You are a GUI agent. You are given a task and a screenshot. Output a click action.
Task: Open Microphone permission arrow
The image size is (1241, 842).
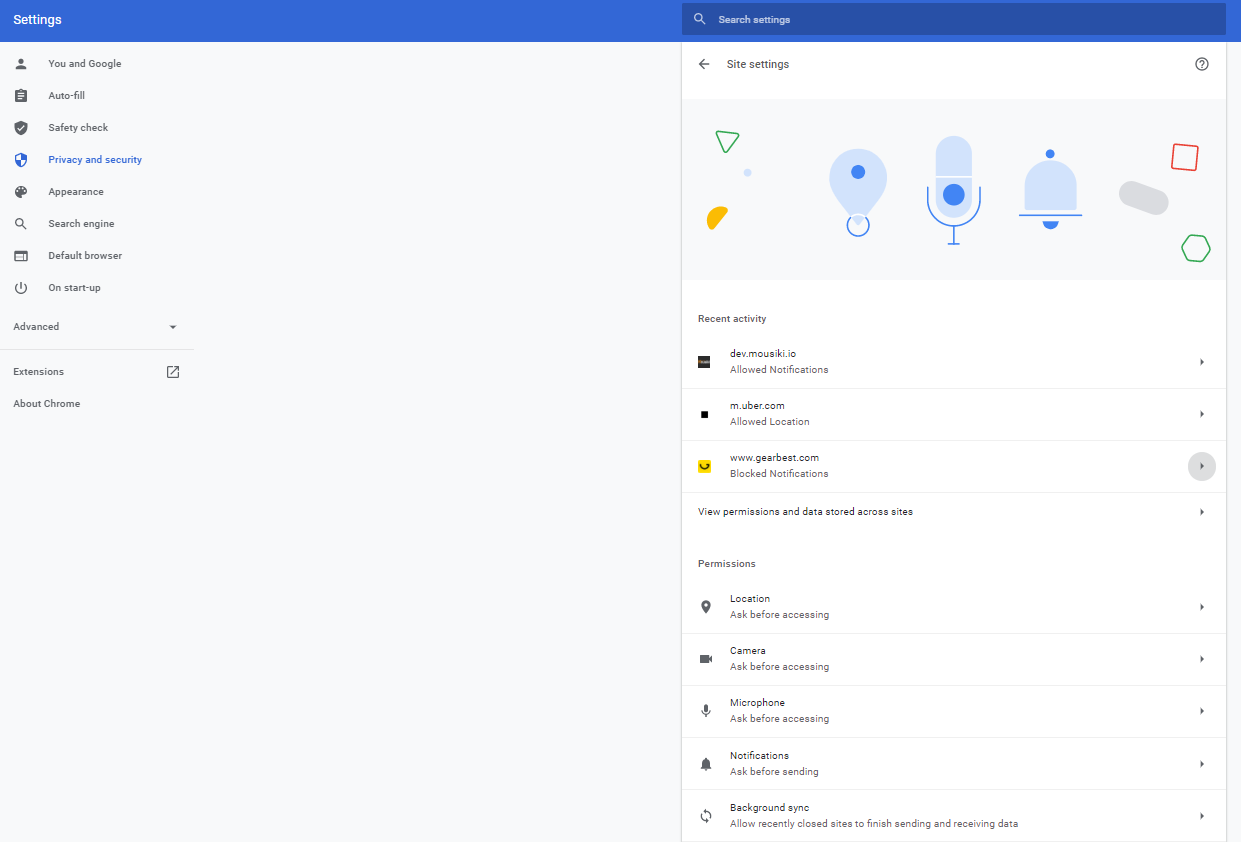1202,711
